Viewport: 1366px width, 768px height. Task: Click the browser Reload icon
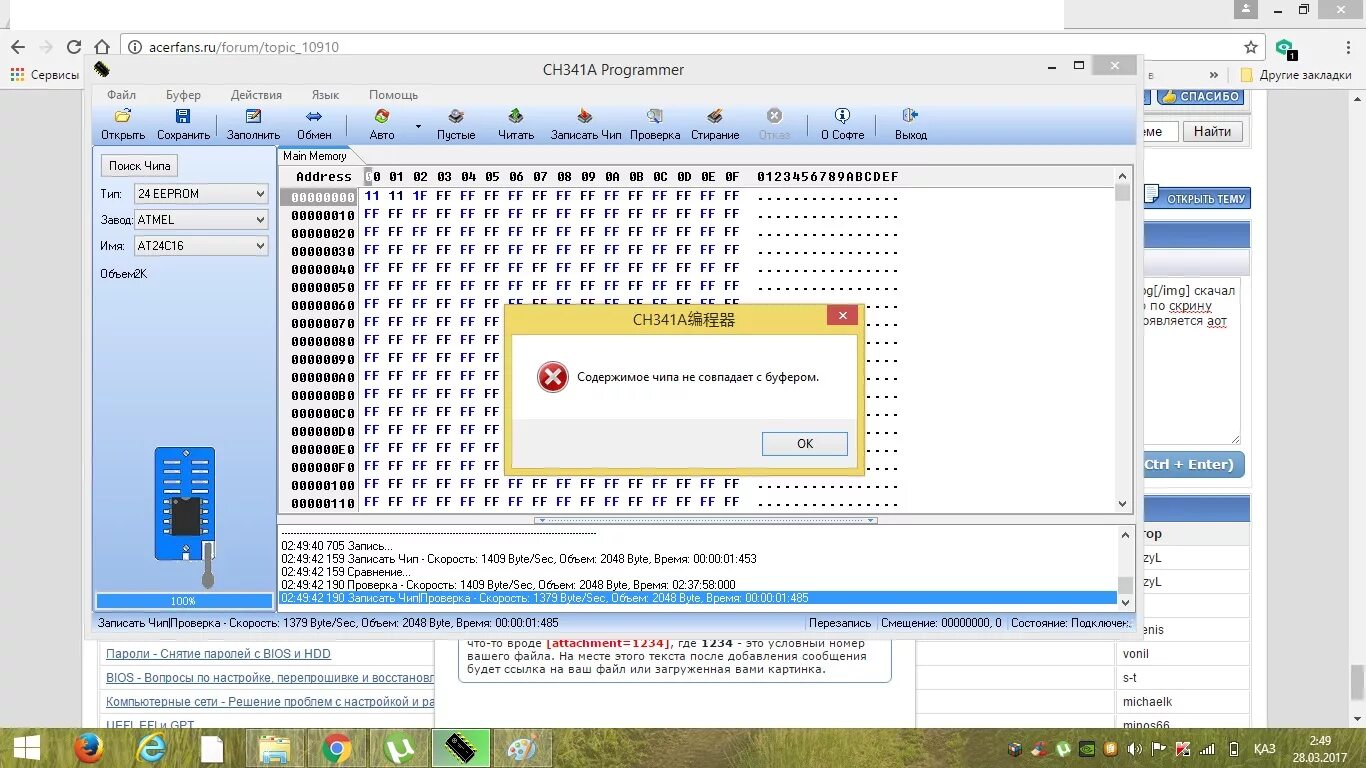(74, 47)
